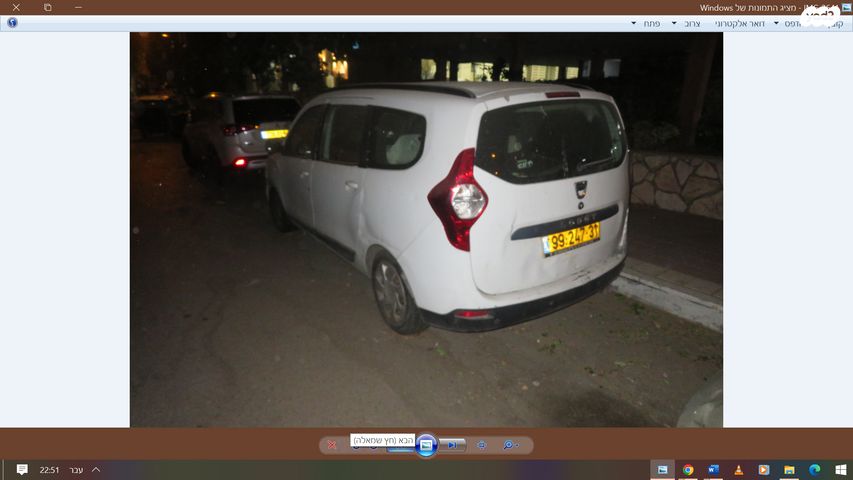Click the red delete photo icon
Image resolution: width=853 pixels, height=480 pixels.
point(332,445)
